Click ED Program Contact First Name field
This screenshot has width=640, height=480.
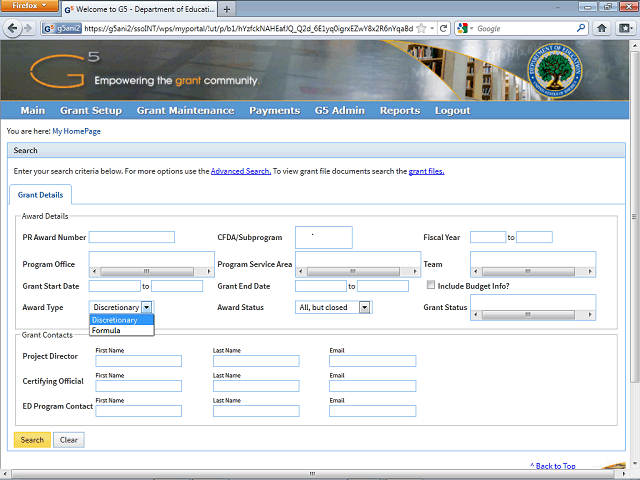138,411
